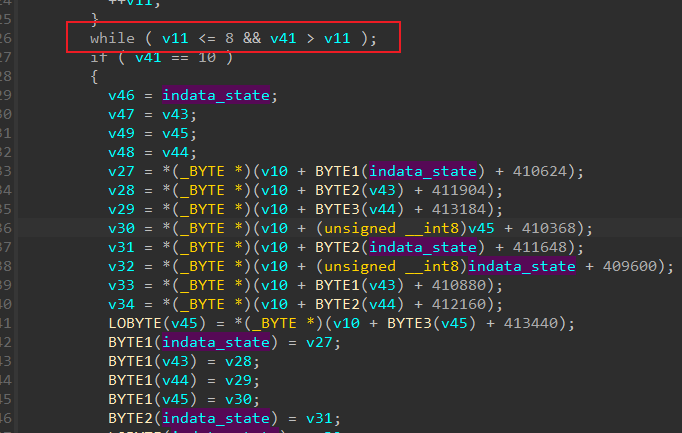
Task: Click the while loop condition line
Action: [233, 38]
